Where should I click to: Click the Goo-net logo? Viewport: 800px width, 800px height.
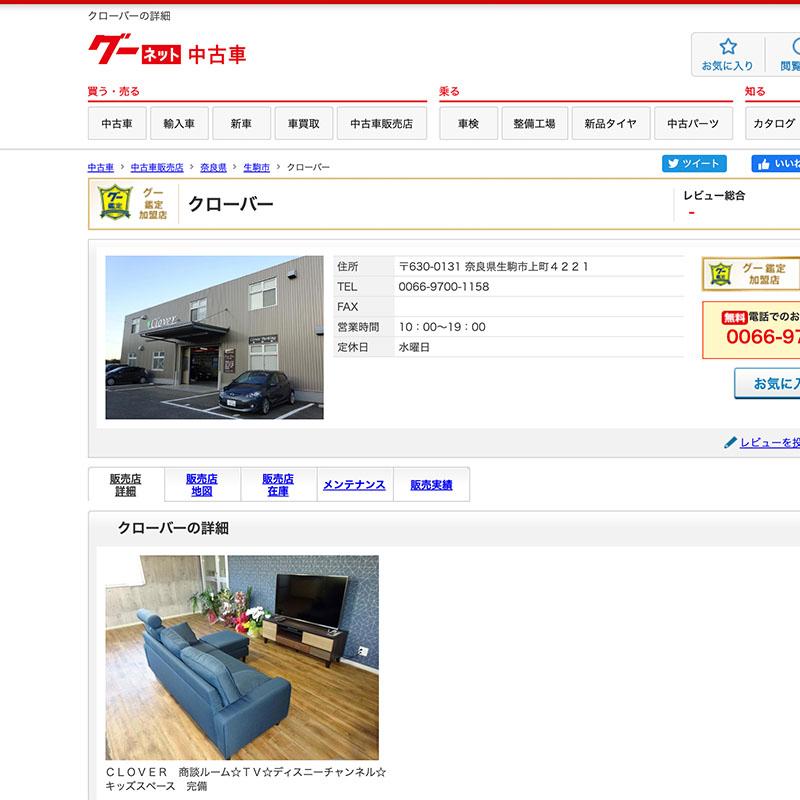[x=167, y=50]
